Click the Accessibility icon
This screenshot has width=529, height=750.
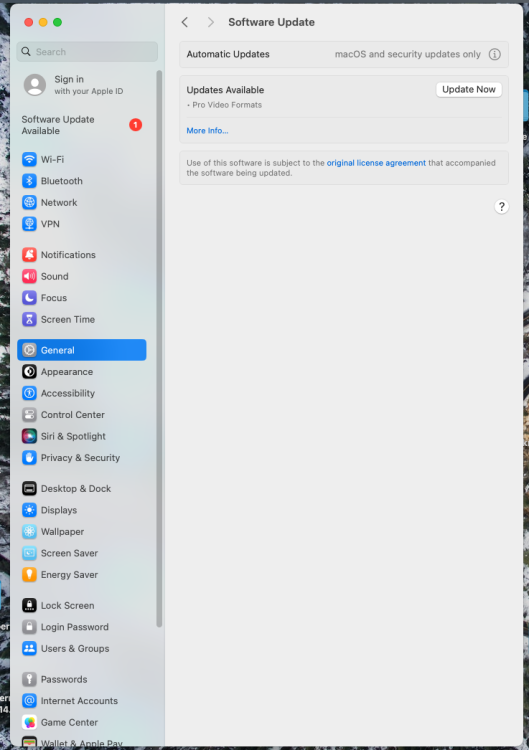point(29,393)
